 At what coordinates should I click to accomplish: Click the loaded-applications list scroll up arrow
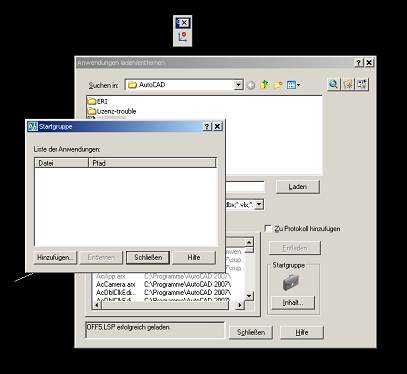pyautogui.click(x=249, y=242)
